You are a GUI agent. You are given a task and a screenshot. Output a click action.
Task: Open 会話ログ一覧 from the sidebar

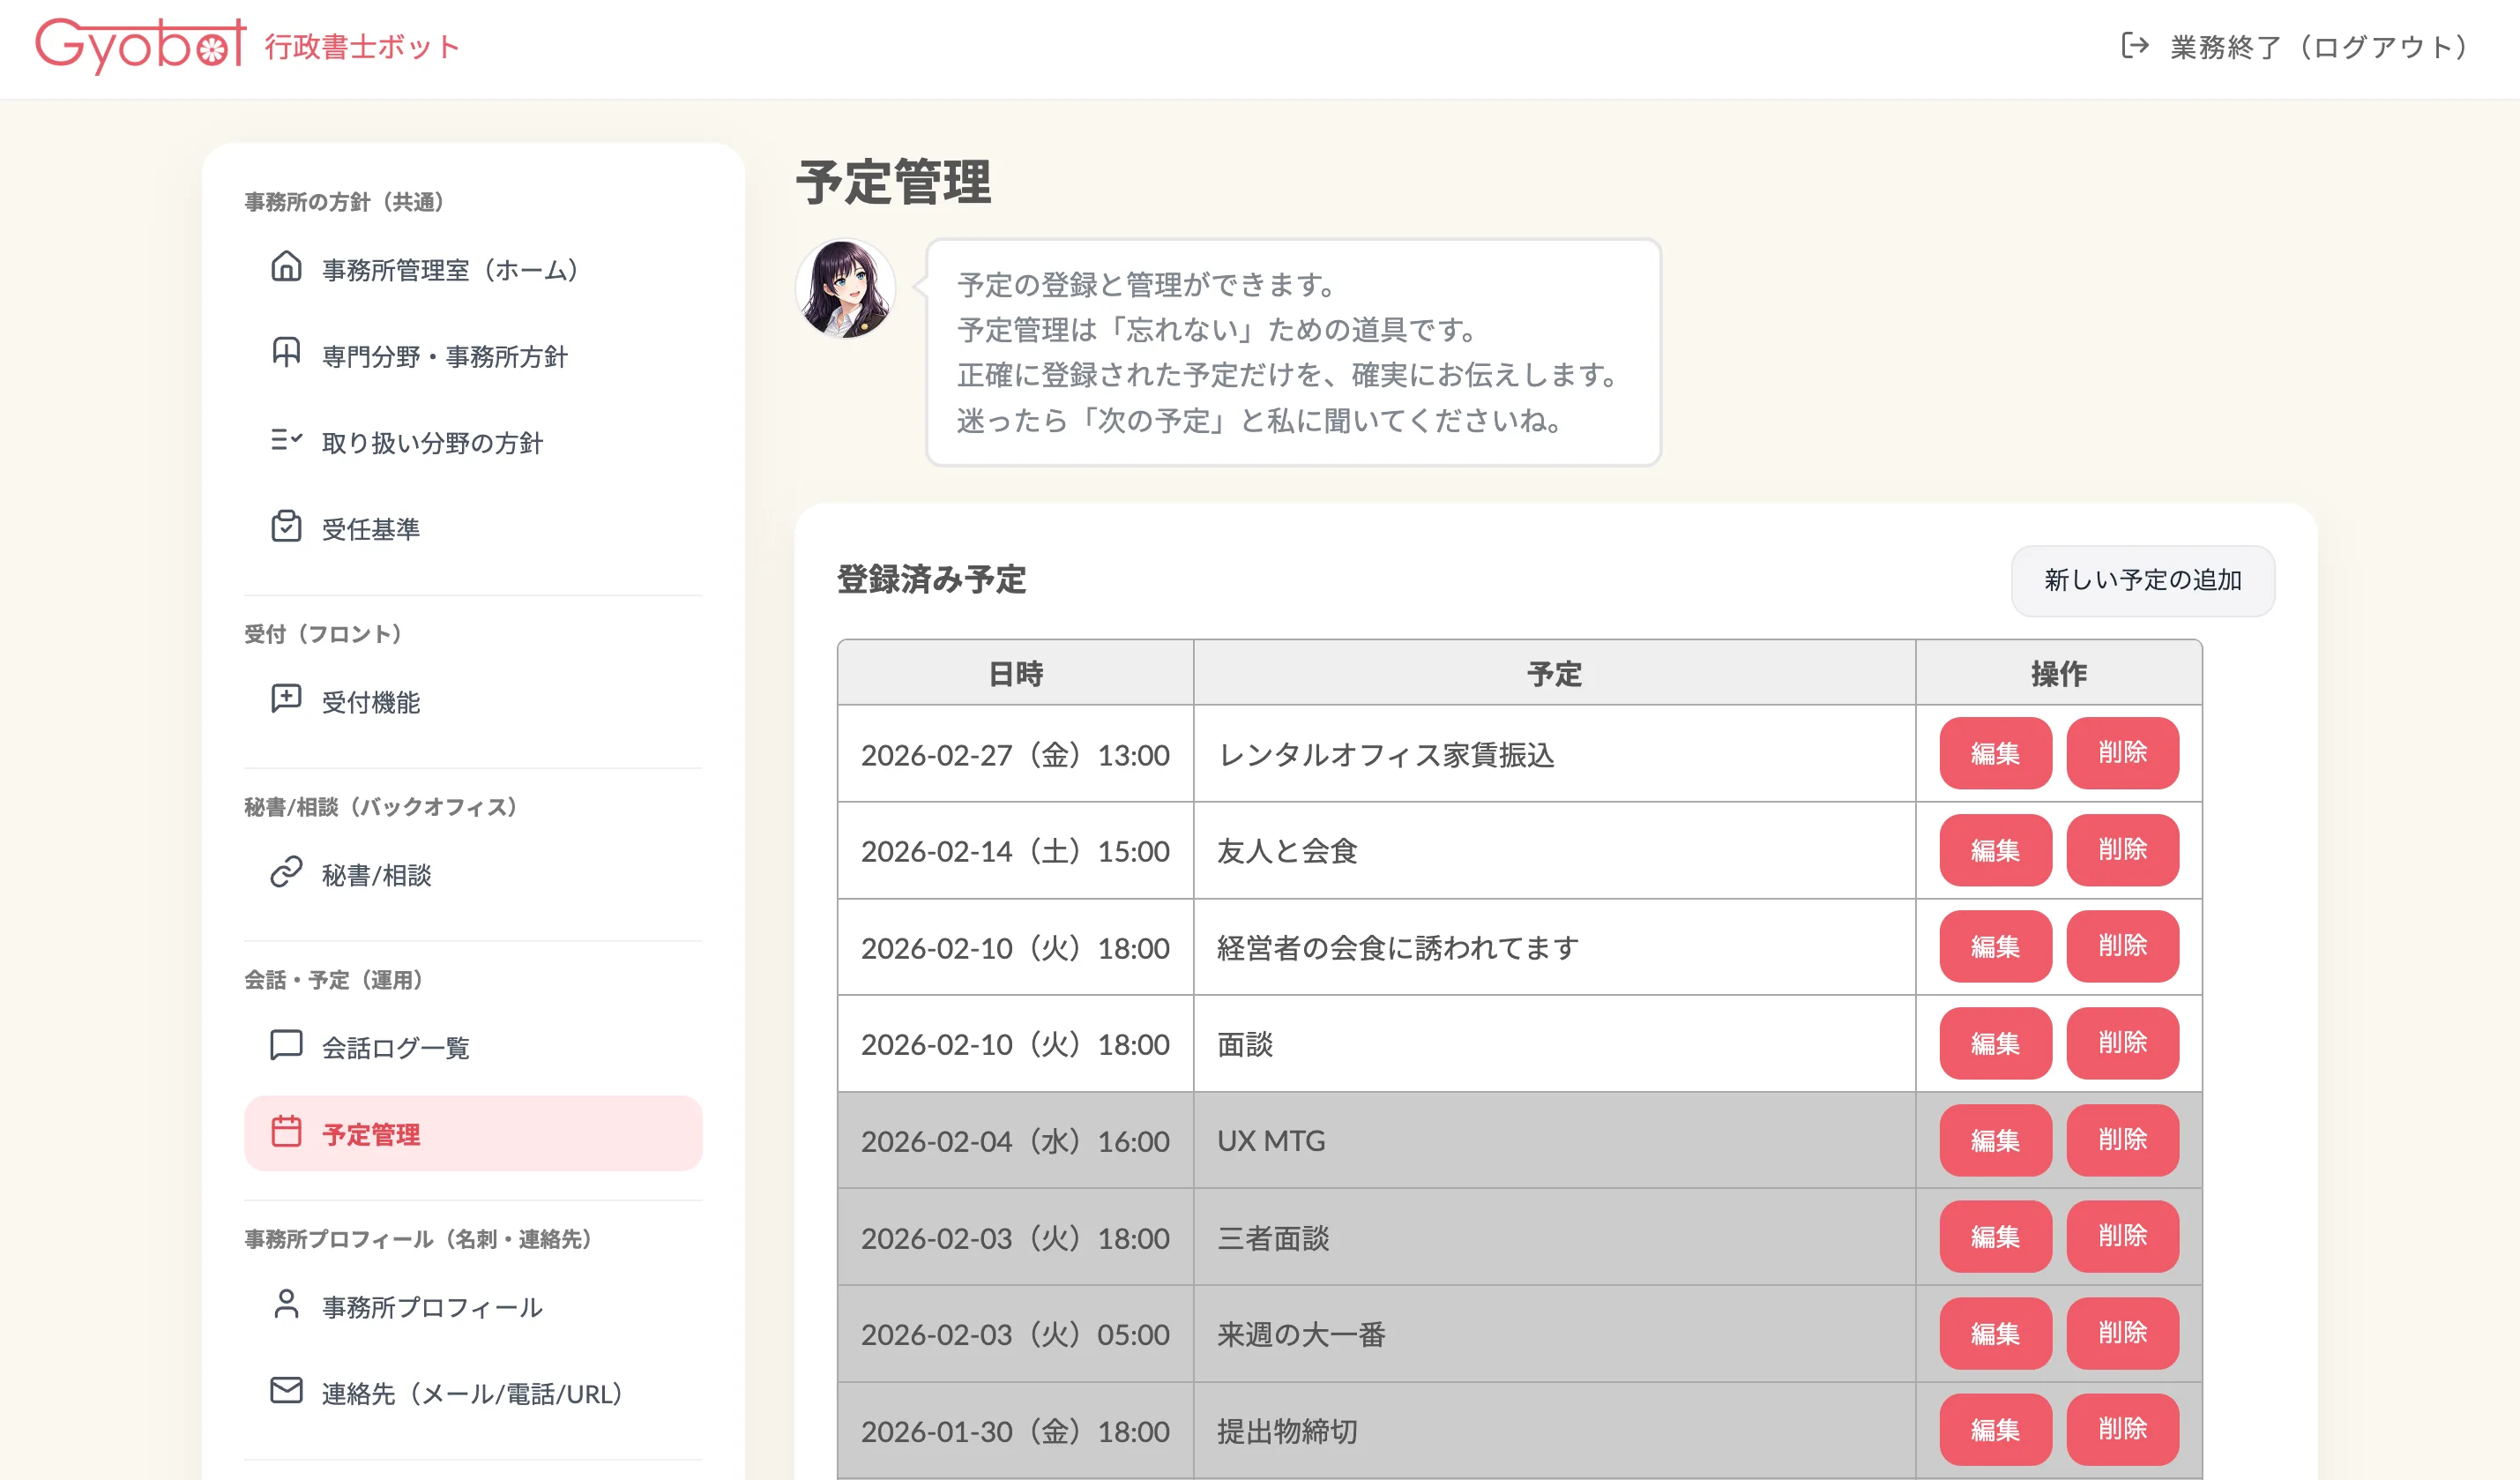click(x=395, y=1047)
